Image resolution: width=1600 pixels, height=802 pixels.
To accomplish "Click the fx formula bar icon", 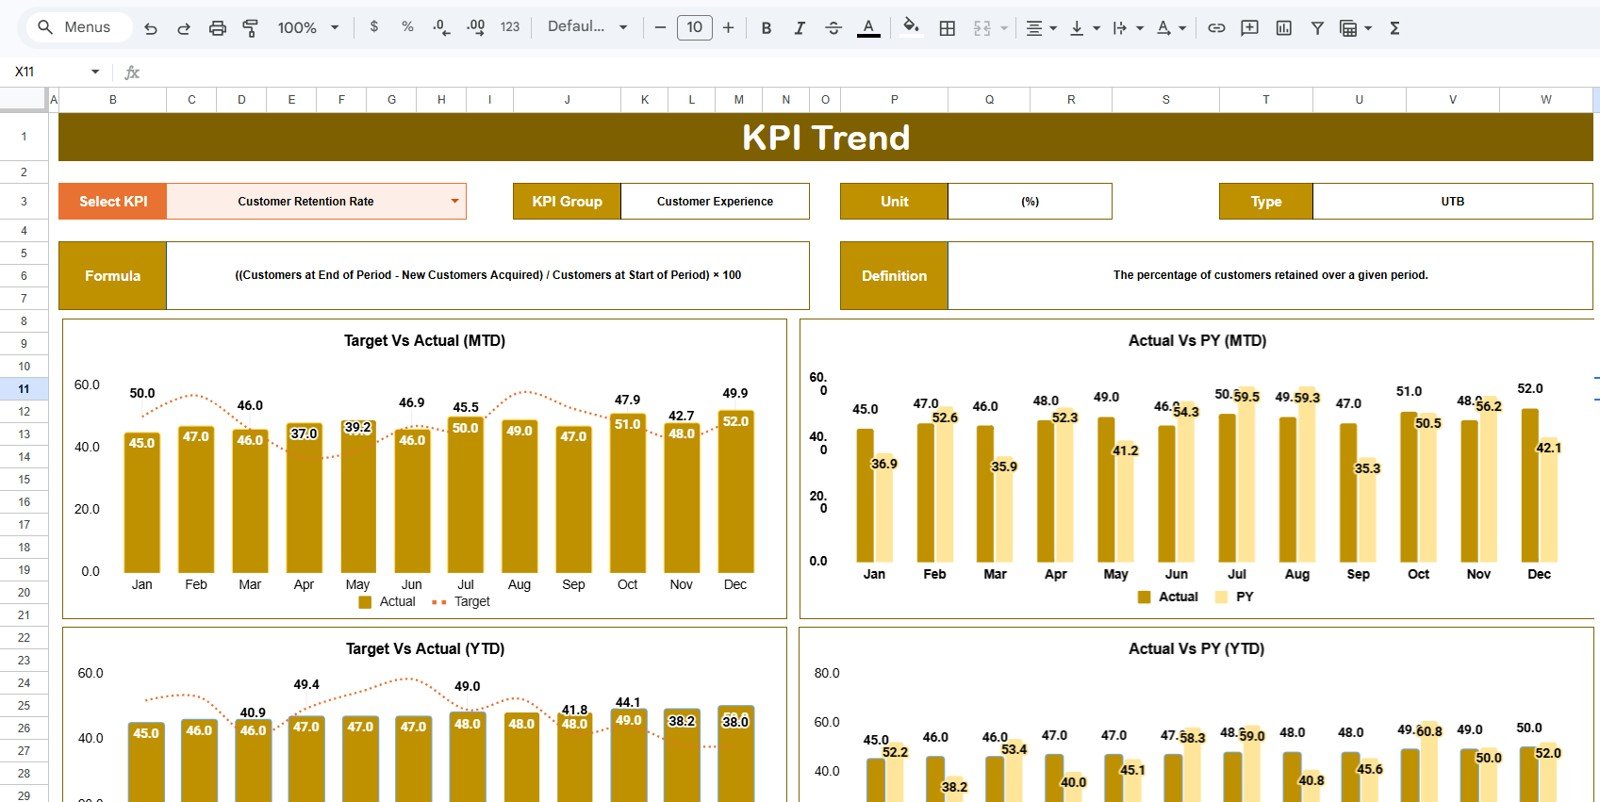I will pos(132,72).
